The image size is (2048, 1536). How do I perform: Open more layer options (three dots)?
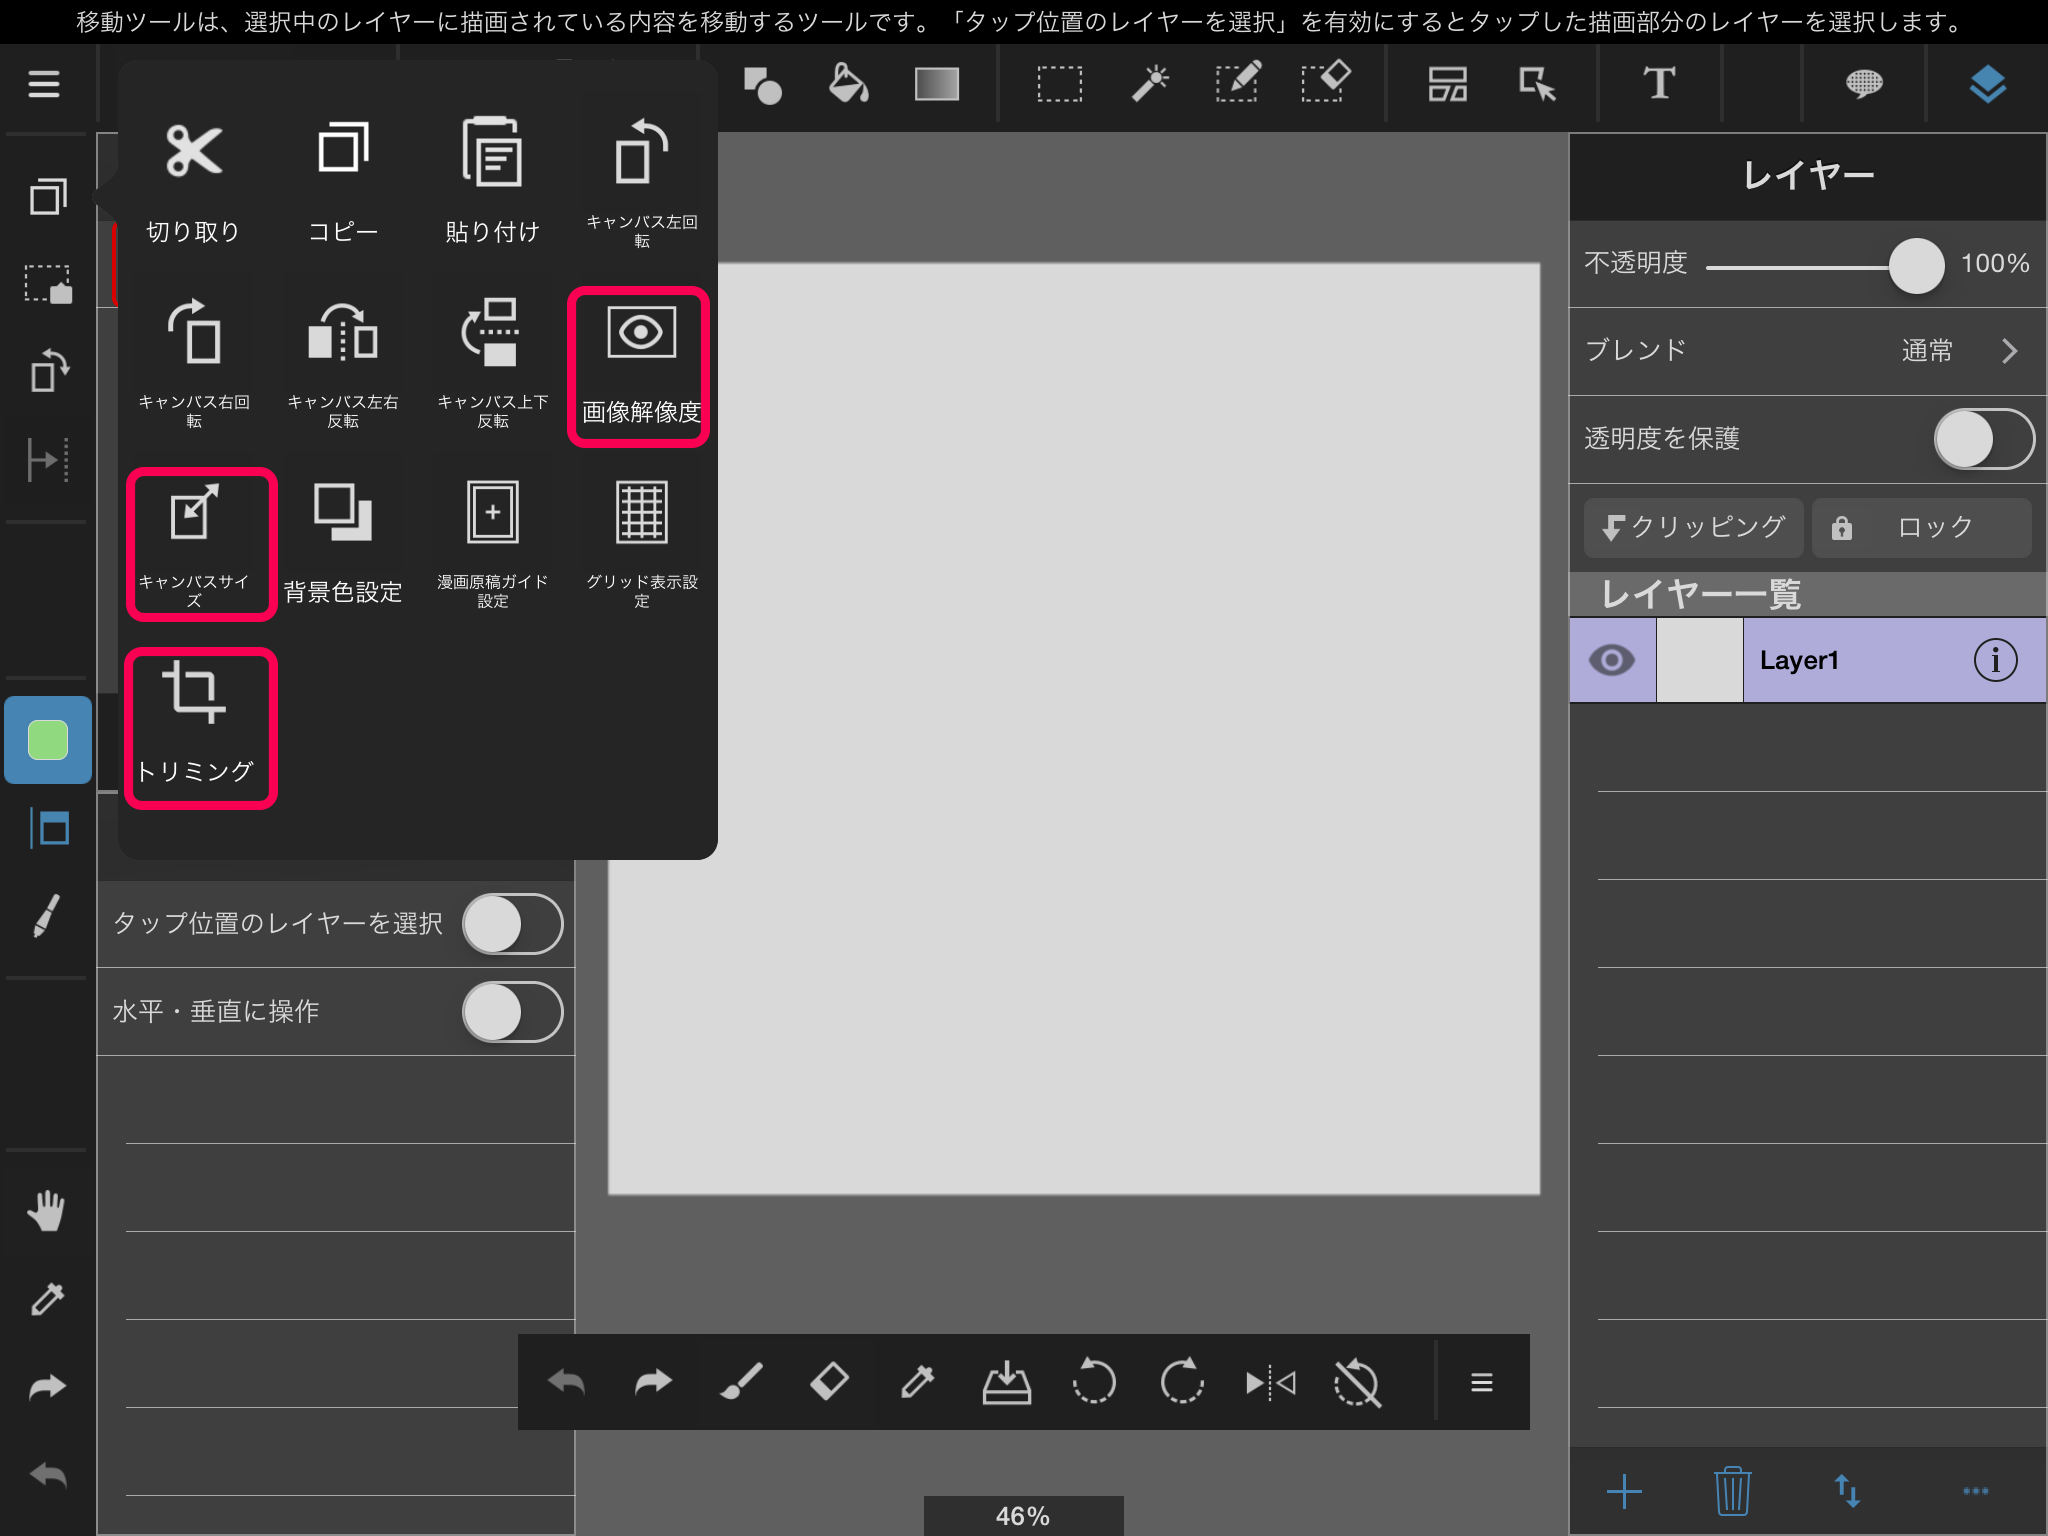click(x=1975, y=1491)
